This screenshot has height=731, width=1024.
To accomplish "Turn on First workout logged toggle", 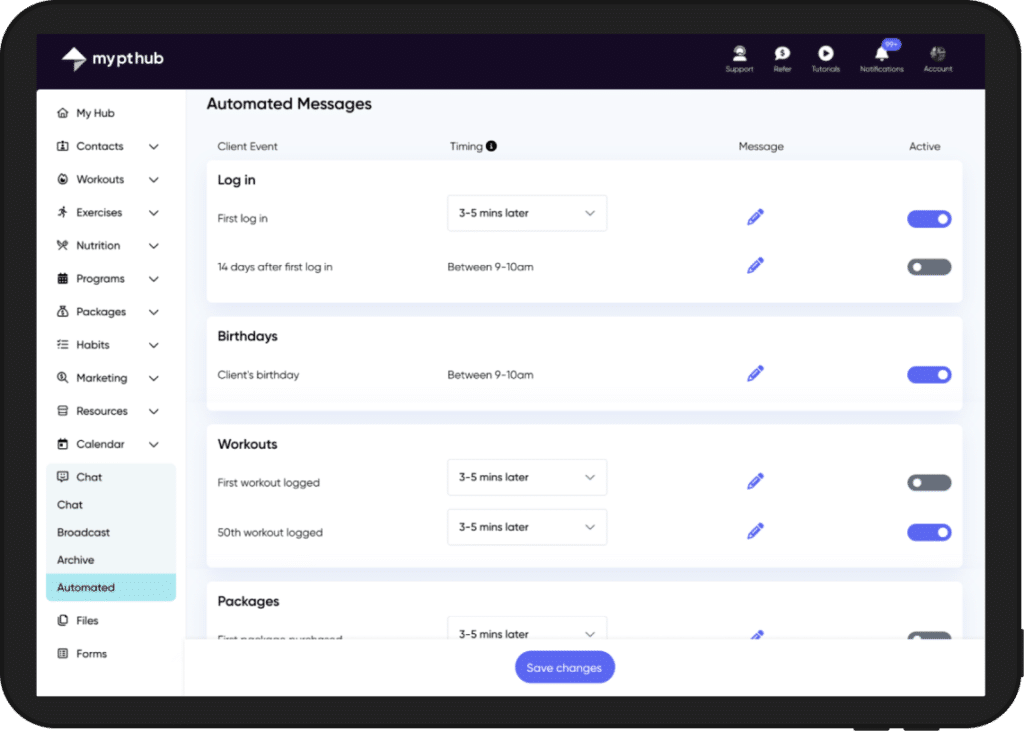I will 928,483.
